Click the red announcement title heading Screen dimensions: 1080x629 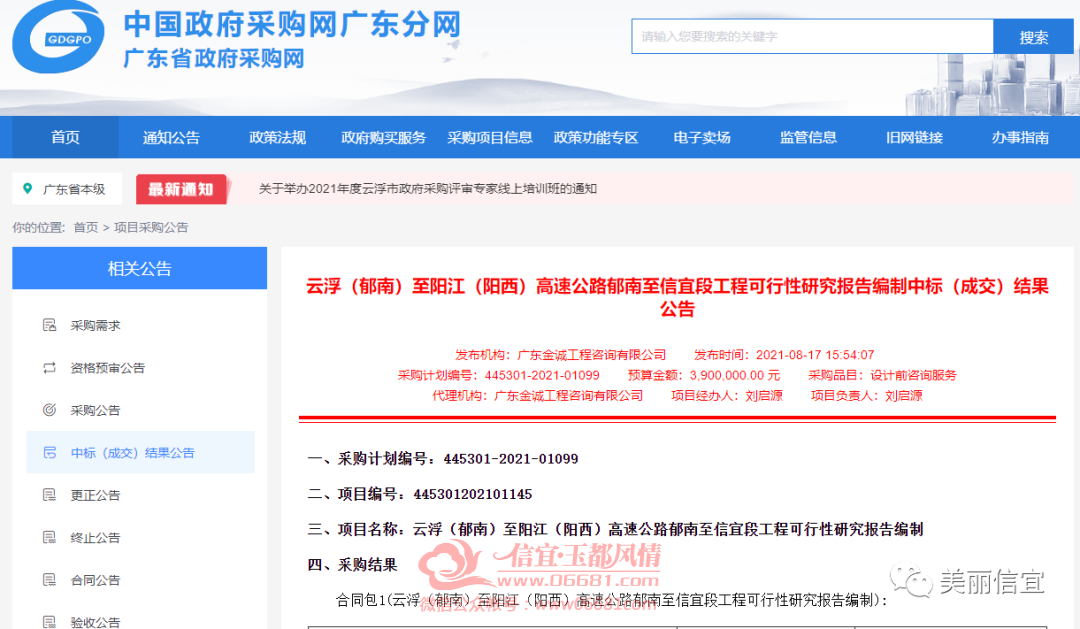[677, 297]
